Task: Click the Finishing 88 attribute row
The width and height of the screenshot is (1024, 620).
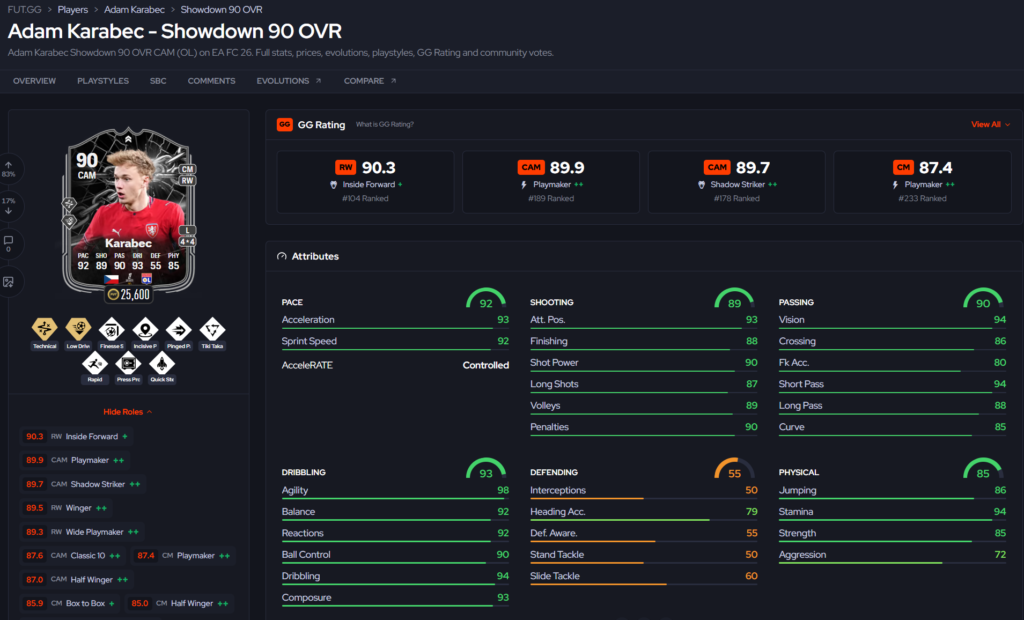Action: pyautogui.click(x=644, y=342)
